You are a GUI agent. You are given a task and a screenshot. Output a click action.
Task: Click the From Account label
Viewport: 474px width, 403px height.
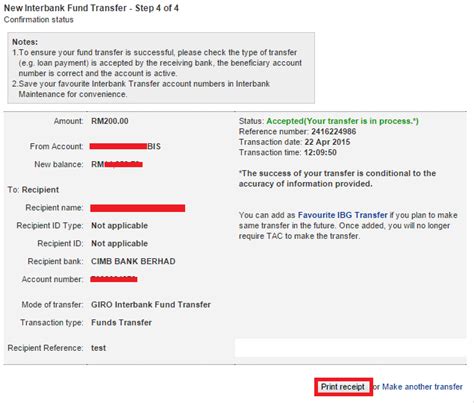coord(56,146)
